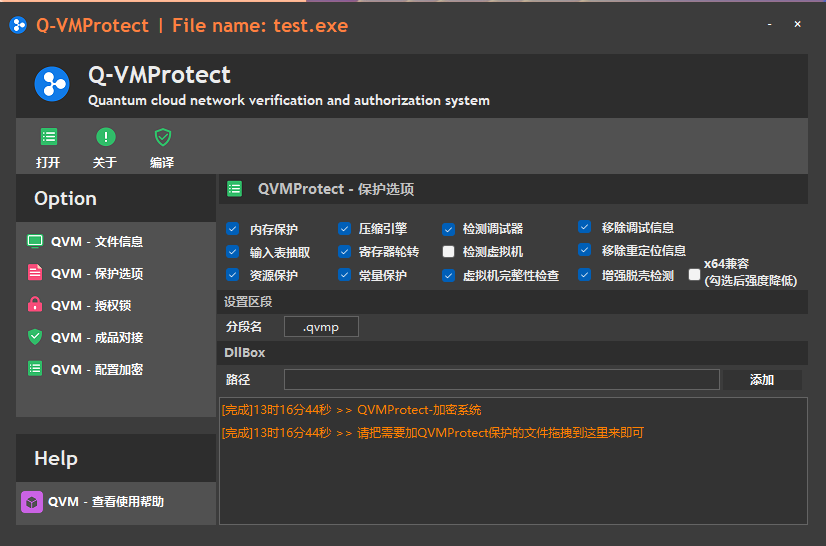Uncheck 移除调试信息 option
The height and width of the screenshot is (546, 826).
tap(585, 227)
